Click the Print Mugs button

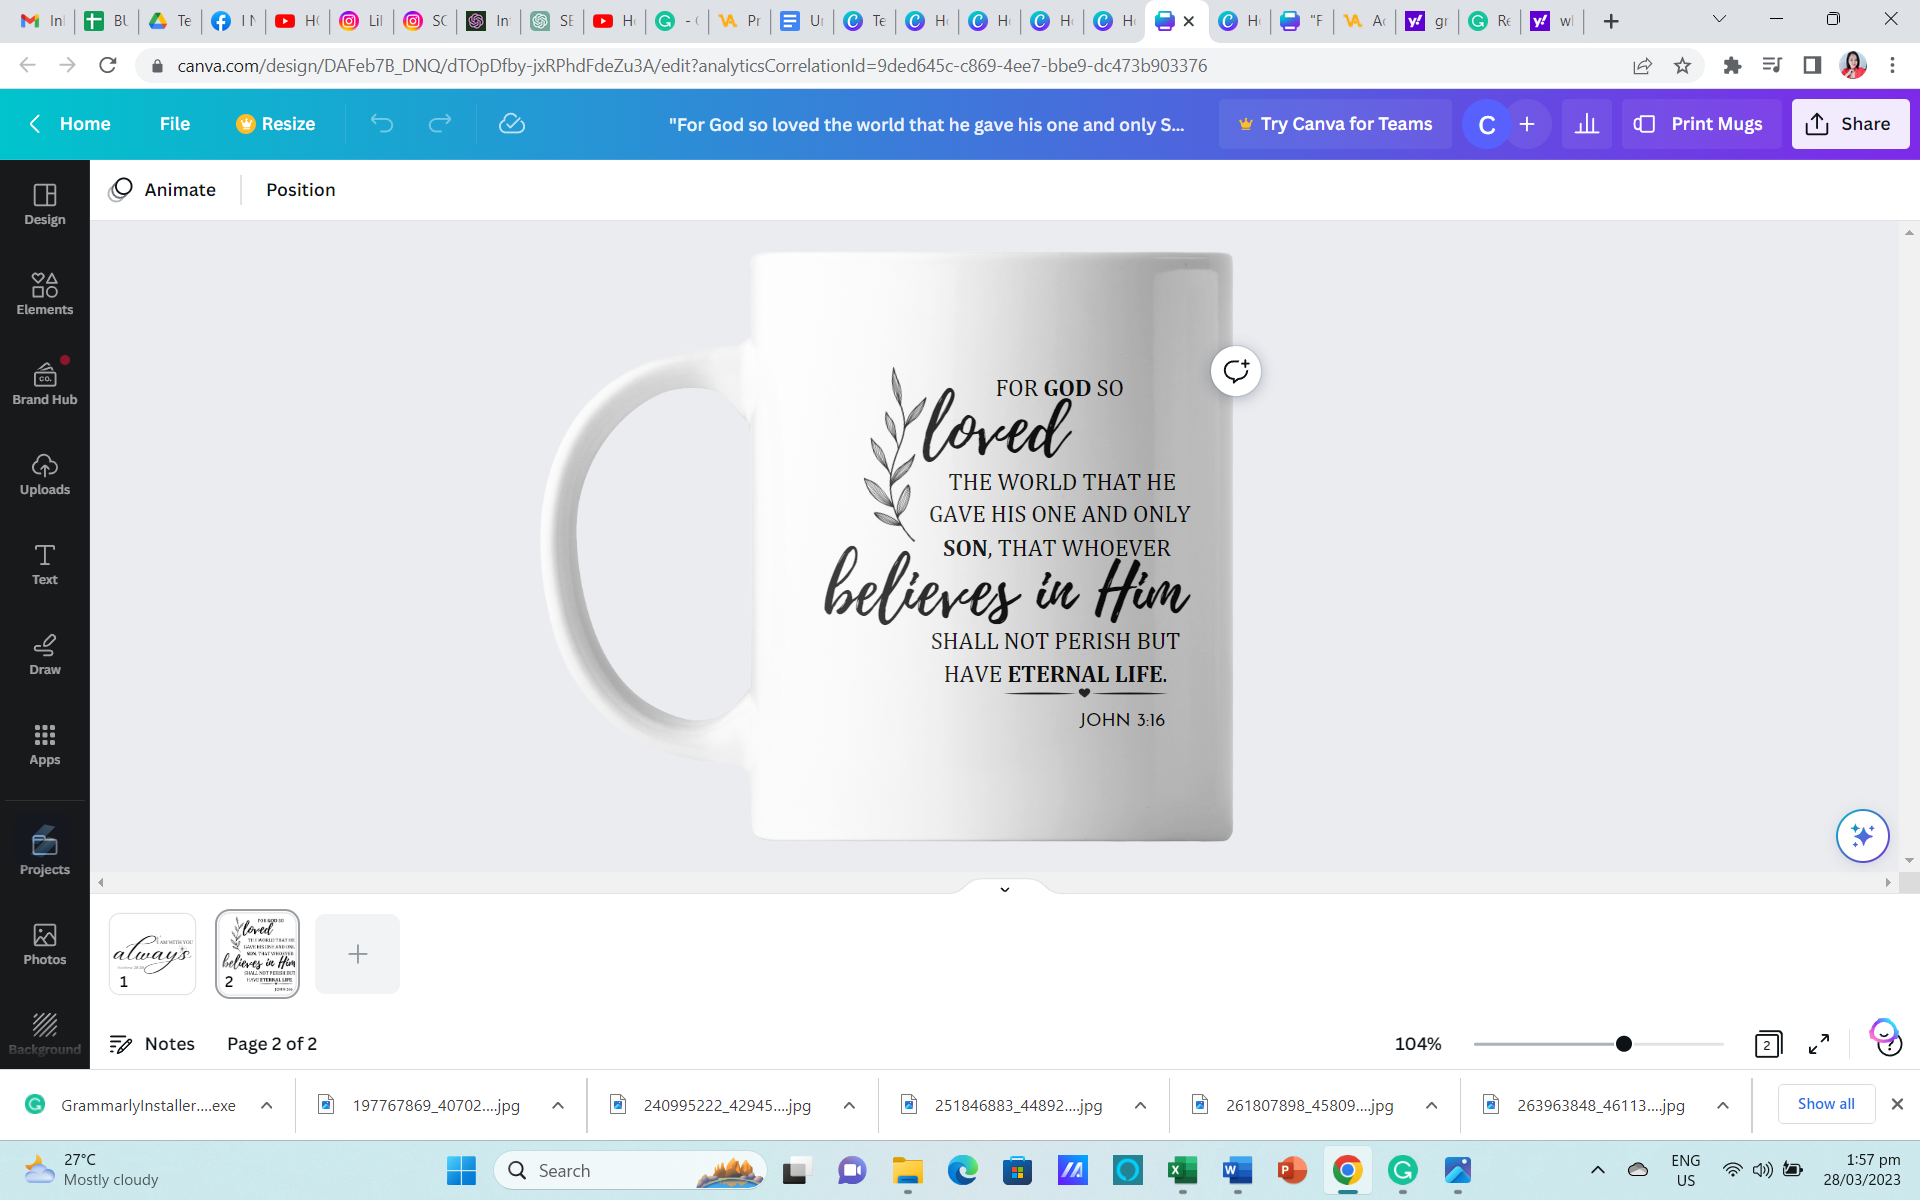point(1699,124)
